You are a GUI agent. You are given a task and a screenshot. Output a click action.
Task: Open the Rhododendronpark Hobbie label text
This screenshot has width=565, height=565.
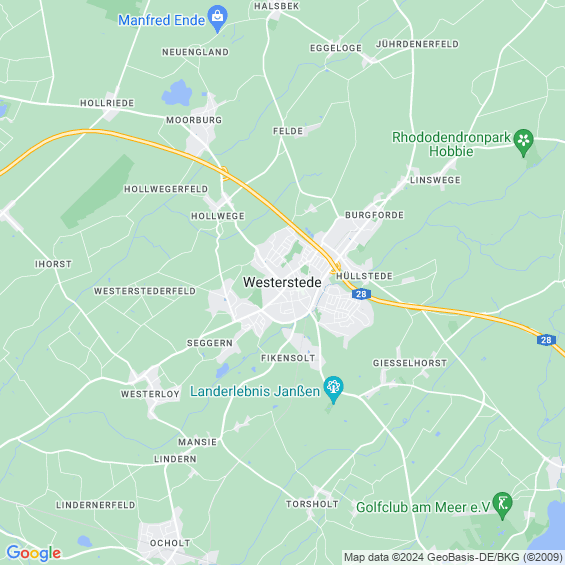tap(451, 144)
